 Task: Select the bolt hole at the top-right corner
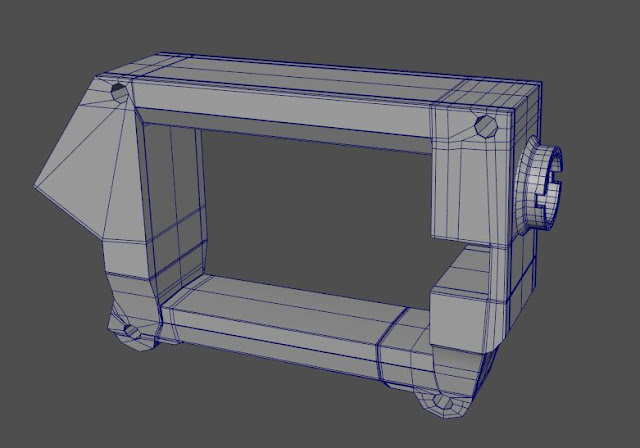[487, 126]
